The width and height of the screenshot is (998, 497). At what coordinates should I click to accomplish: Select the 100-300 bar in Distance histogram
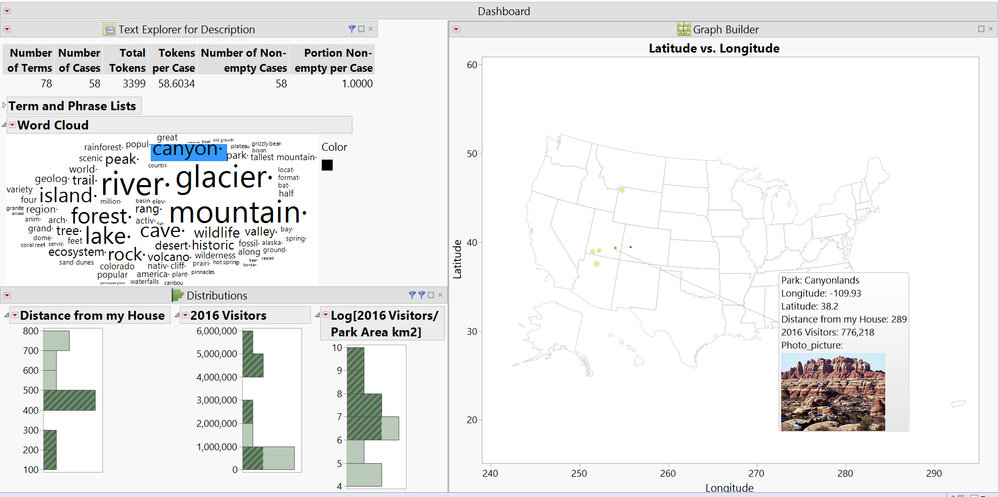point(50,450)
